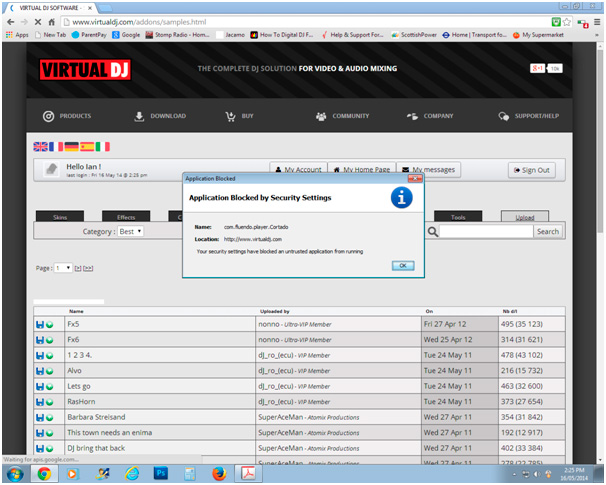
Task: Click the search text field
Action: pyautogui.click(x=486, y=231)
